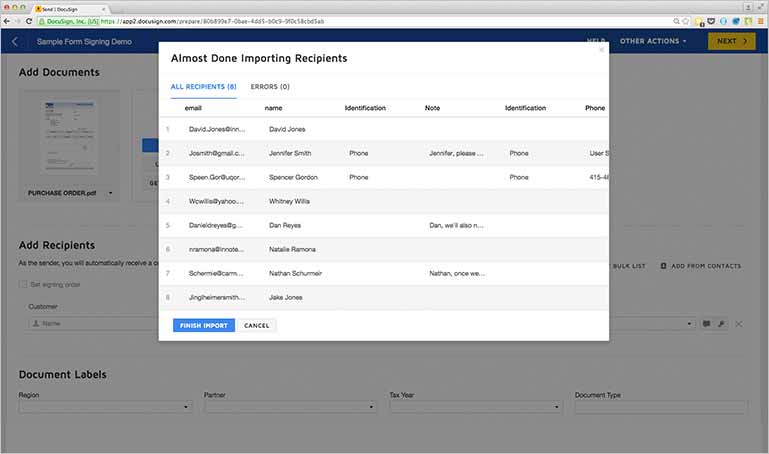Open Other Actions menu
769x454 pixels.
coord(653,41)
